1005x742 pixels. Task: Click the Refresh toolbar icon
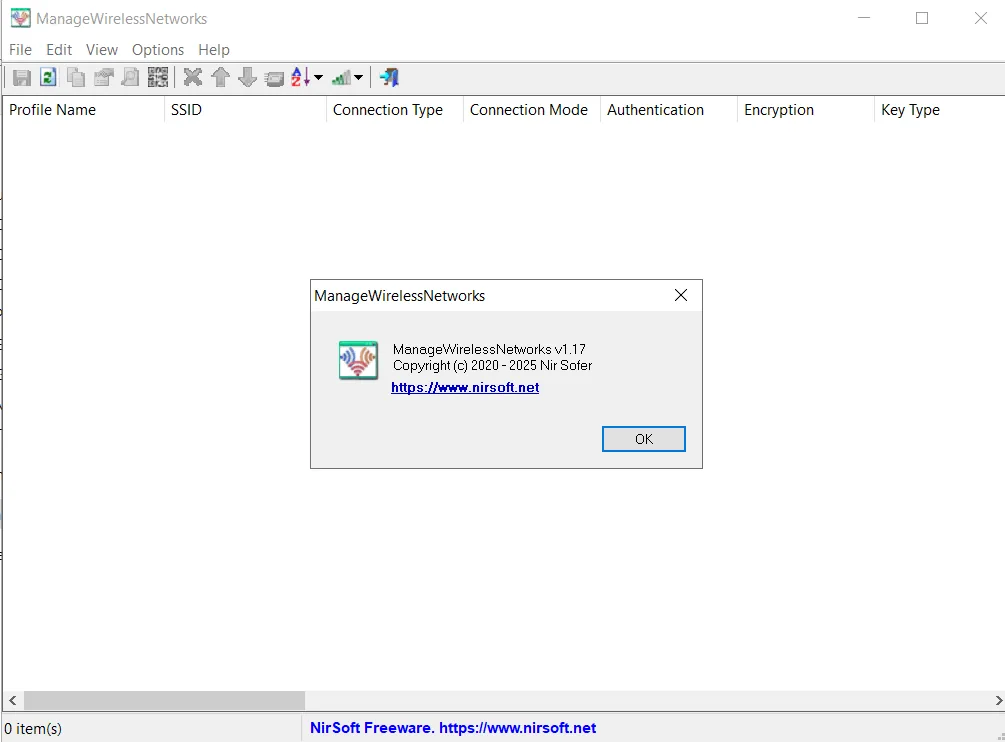[48, 78]
